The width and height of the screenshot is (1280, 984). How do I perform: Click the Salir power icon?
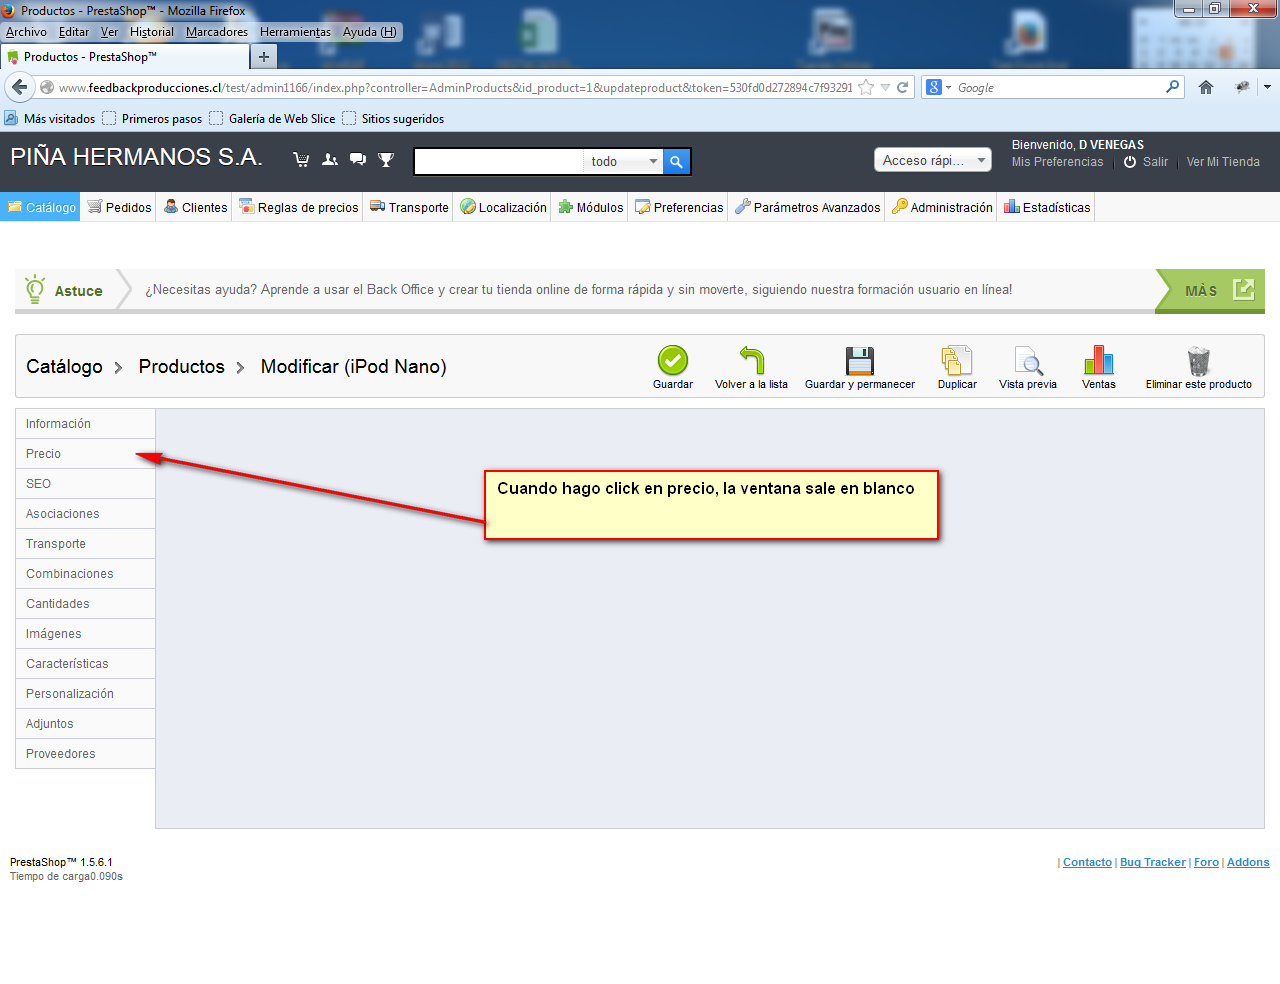pos(1130,162)
